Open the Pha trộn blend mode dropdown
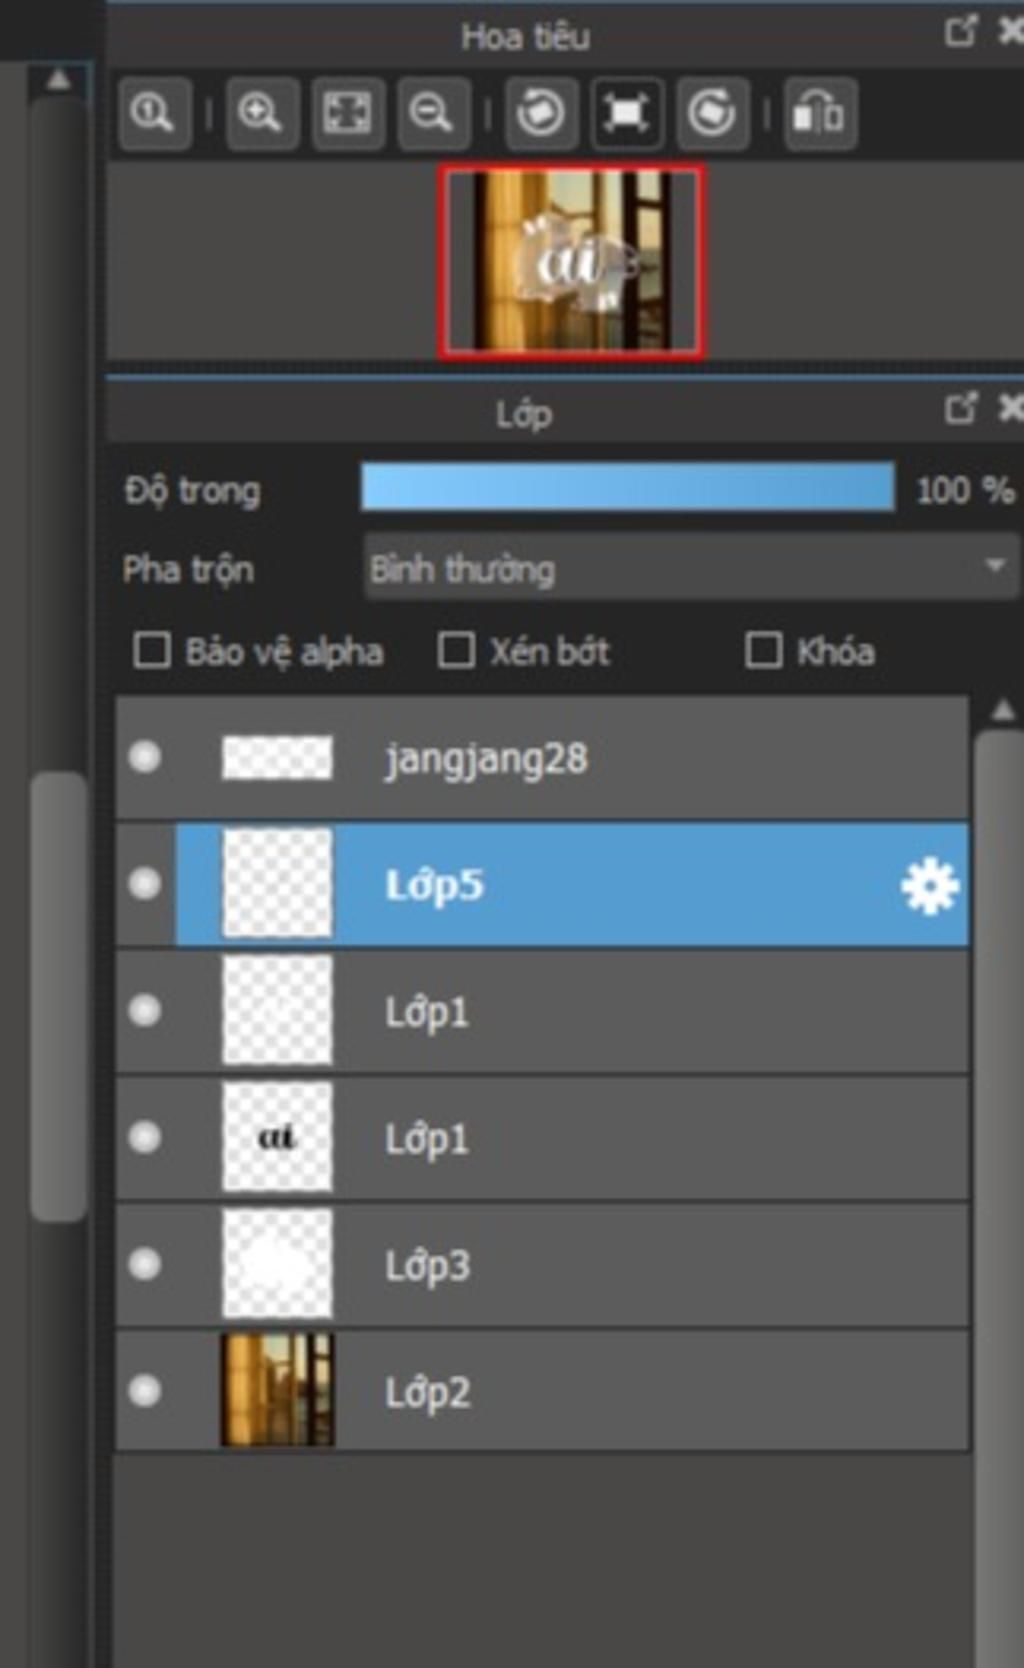This screenshot has height=1668, width=1024. coord(690,568)
